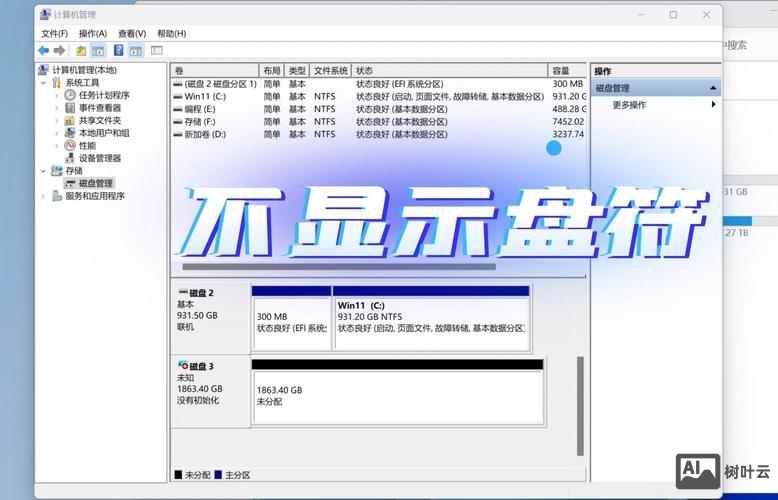The image size is (778, 500).
Task: Click the horizontal scrollbar under volume list
Action: click(x=339, y=267)
